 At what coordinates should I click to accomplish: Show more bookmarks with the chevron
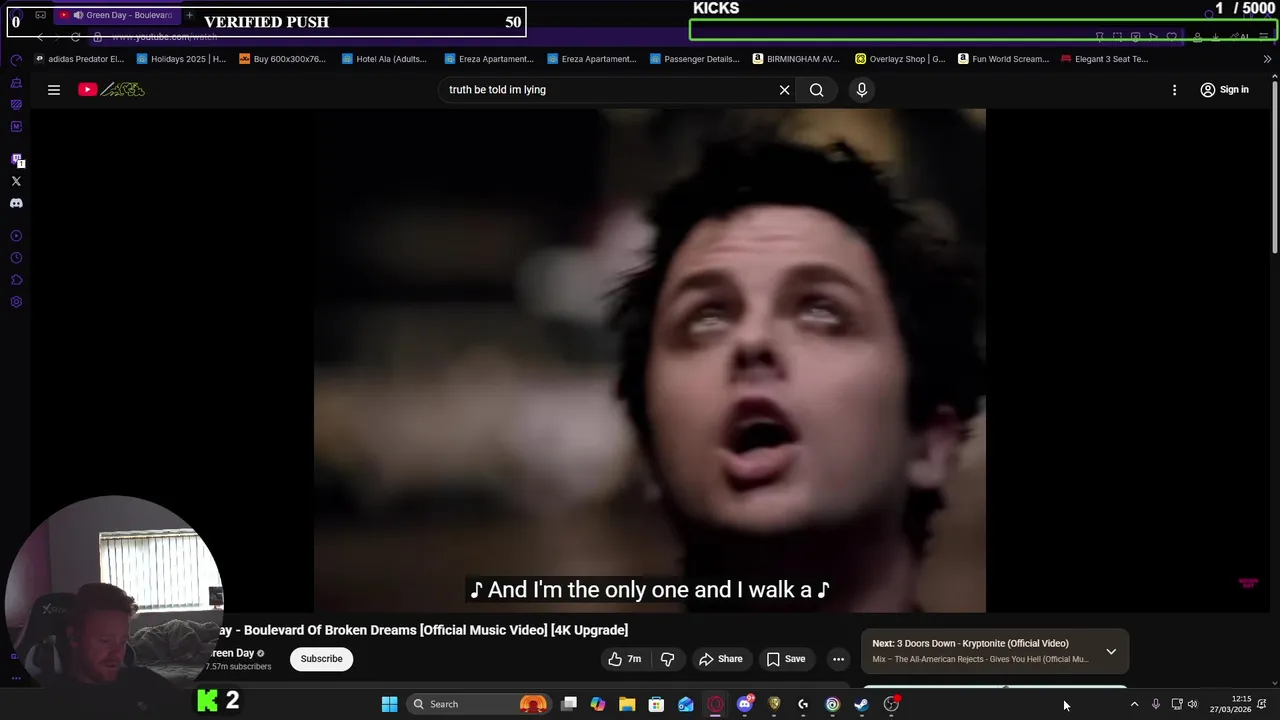(1267, 59)
